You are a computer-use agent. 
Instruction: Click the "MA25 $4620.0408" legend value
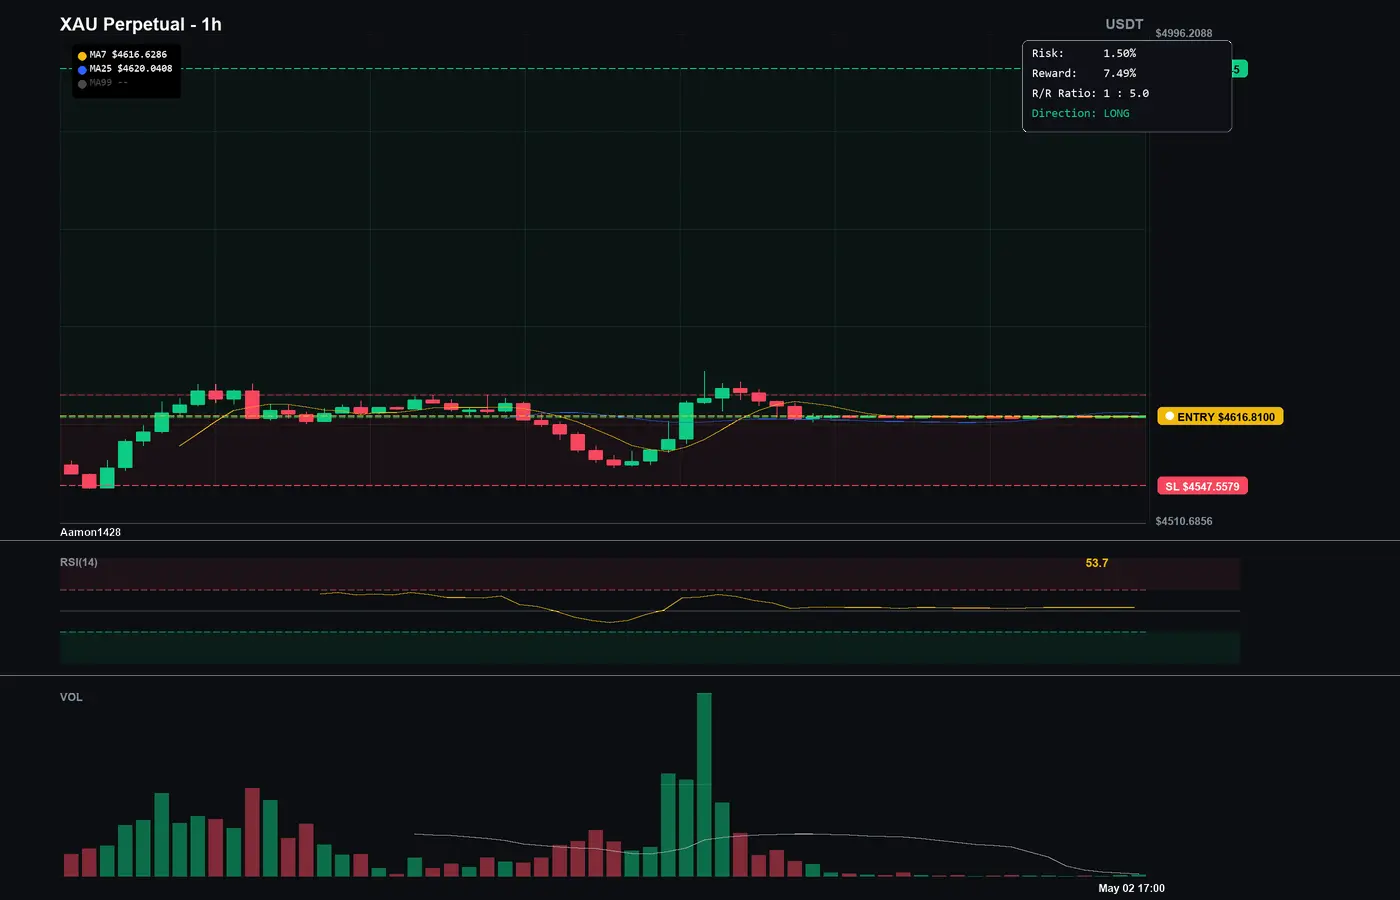131,69
